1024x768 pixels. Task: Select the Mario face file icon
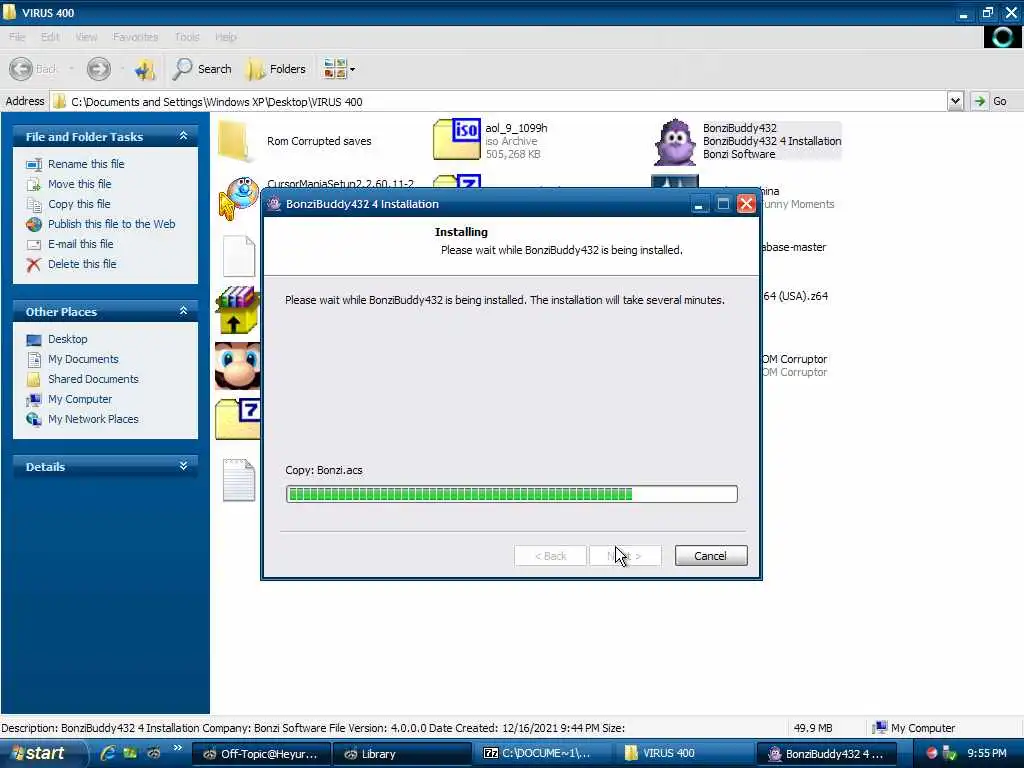[238, 366]
